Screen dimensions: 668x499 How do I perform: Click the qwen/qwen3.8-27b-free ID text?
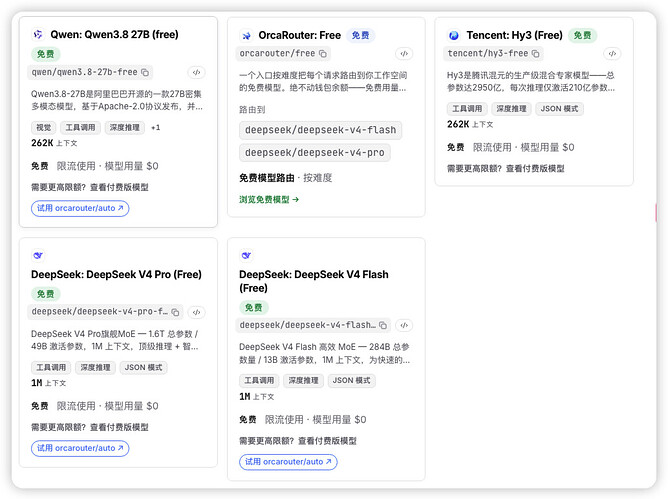pos(84,72)
